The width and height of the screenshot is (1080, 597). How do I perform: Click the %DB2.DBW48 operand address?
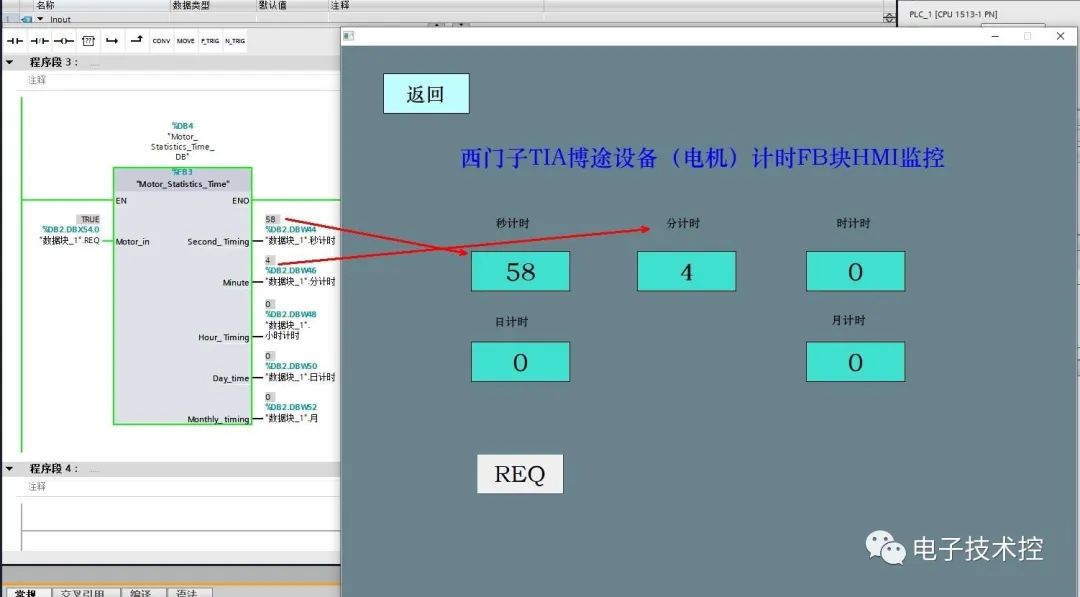(x=291, y=314)
